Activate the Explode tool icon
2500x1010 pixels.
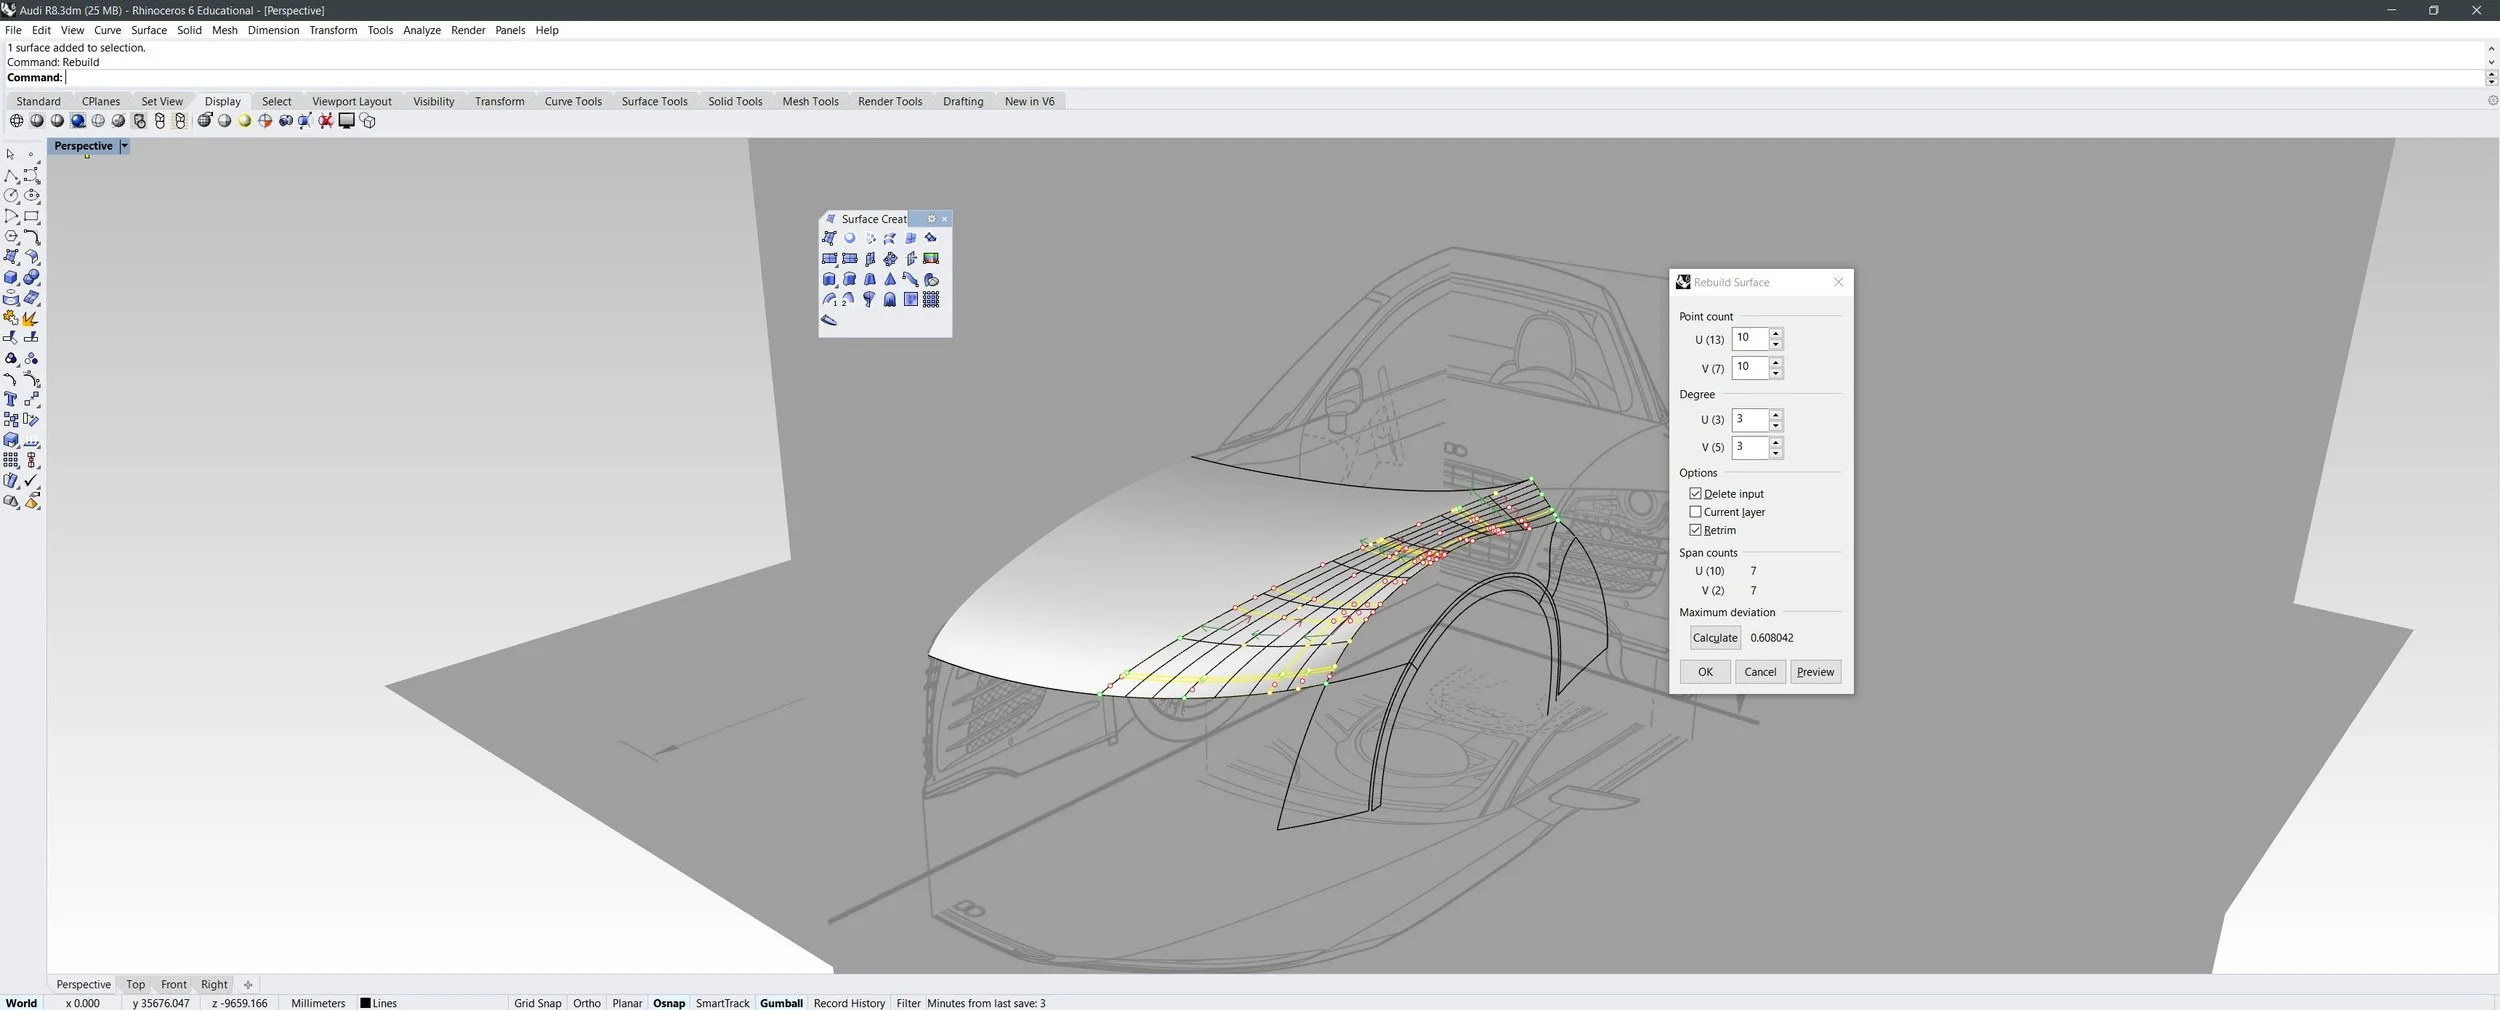pos(30,318)
